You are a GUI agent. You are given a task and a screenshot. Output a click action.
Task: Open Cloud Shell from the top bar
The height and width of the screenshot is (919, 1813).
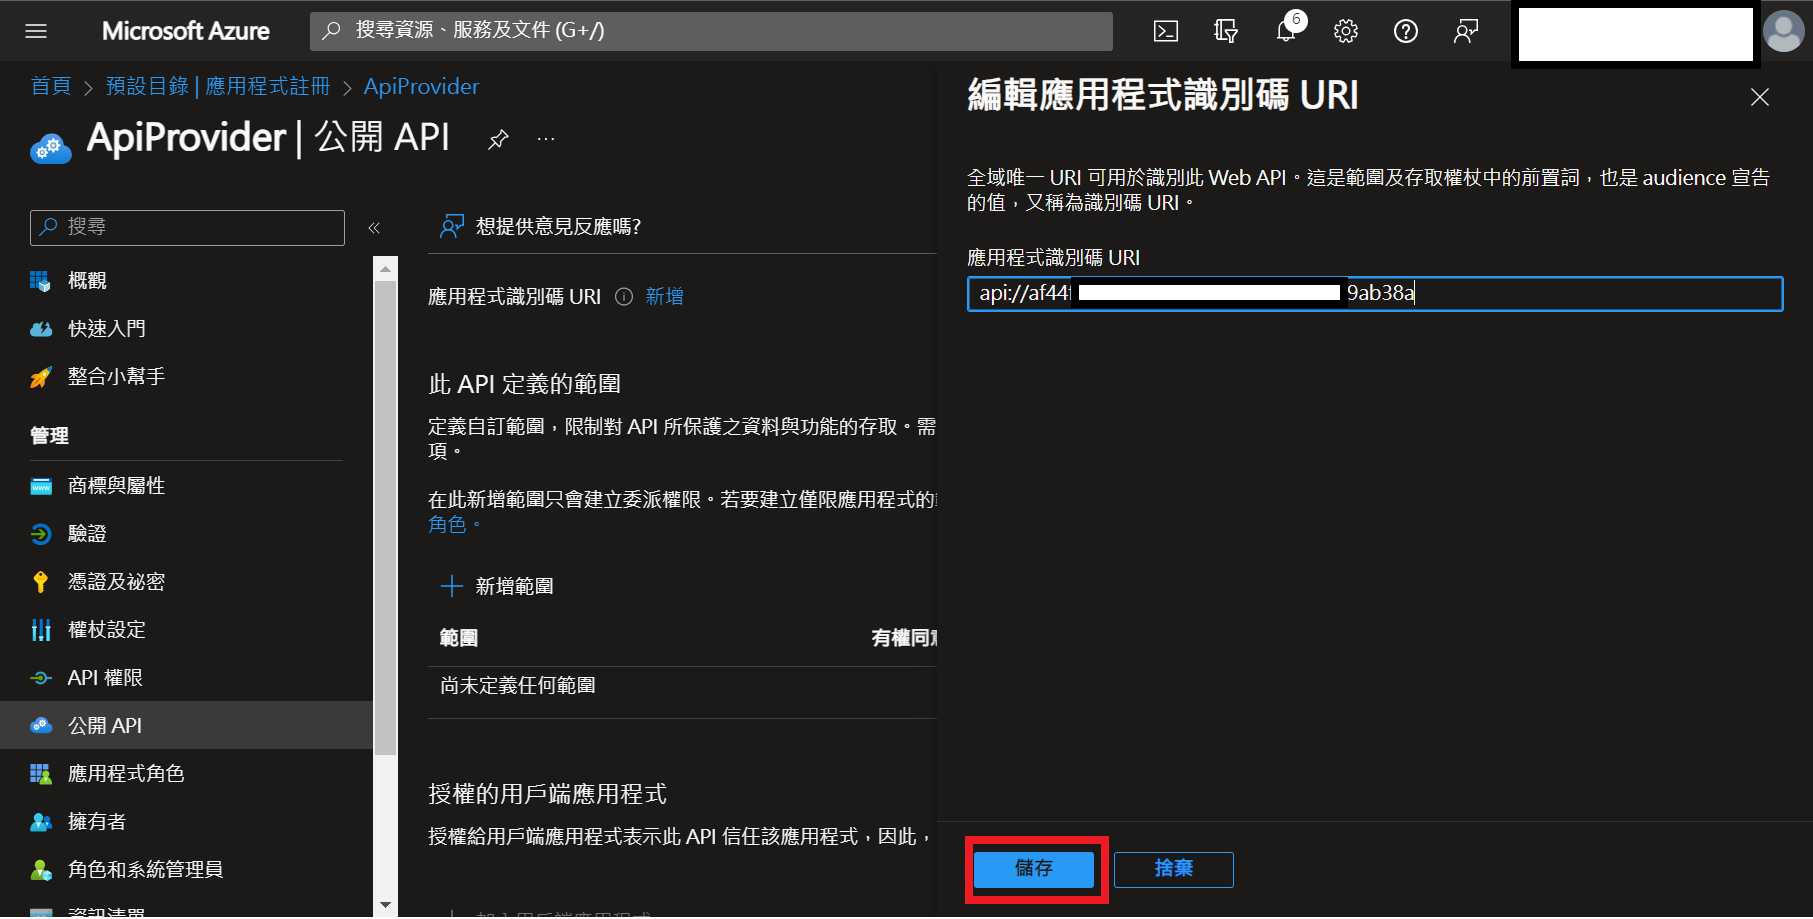1166,31
